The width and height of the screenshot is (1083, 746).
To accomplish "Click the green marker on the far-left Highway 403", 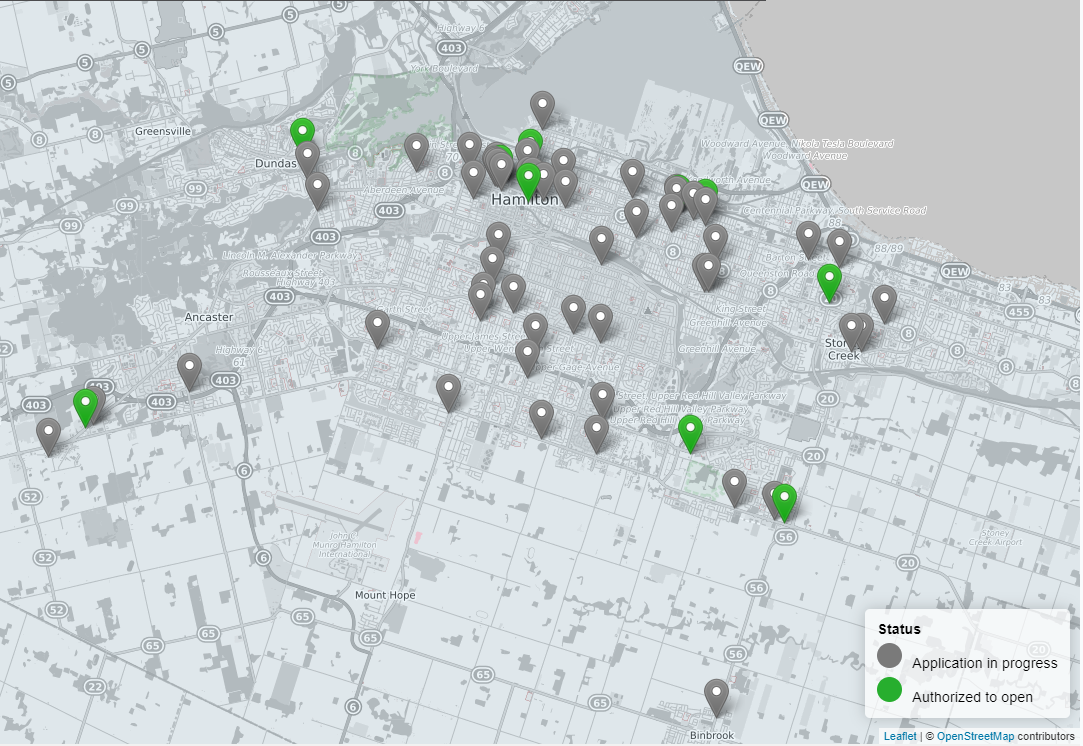I will tap(86, 406).
